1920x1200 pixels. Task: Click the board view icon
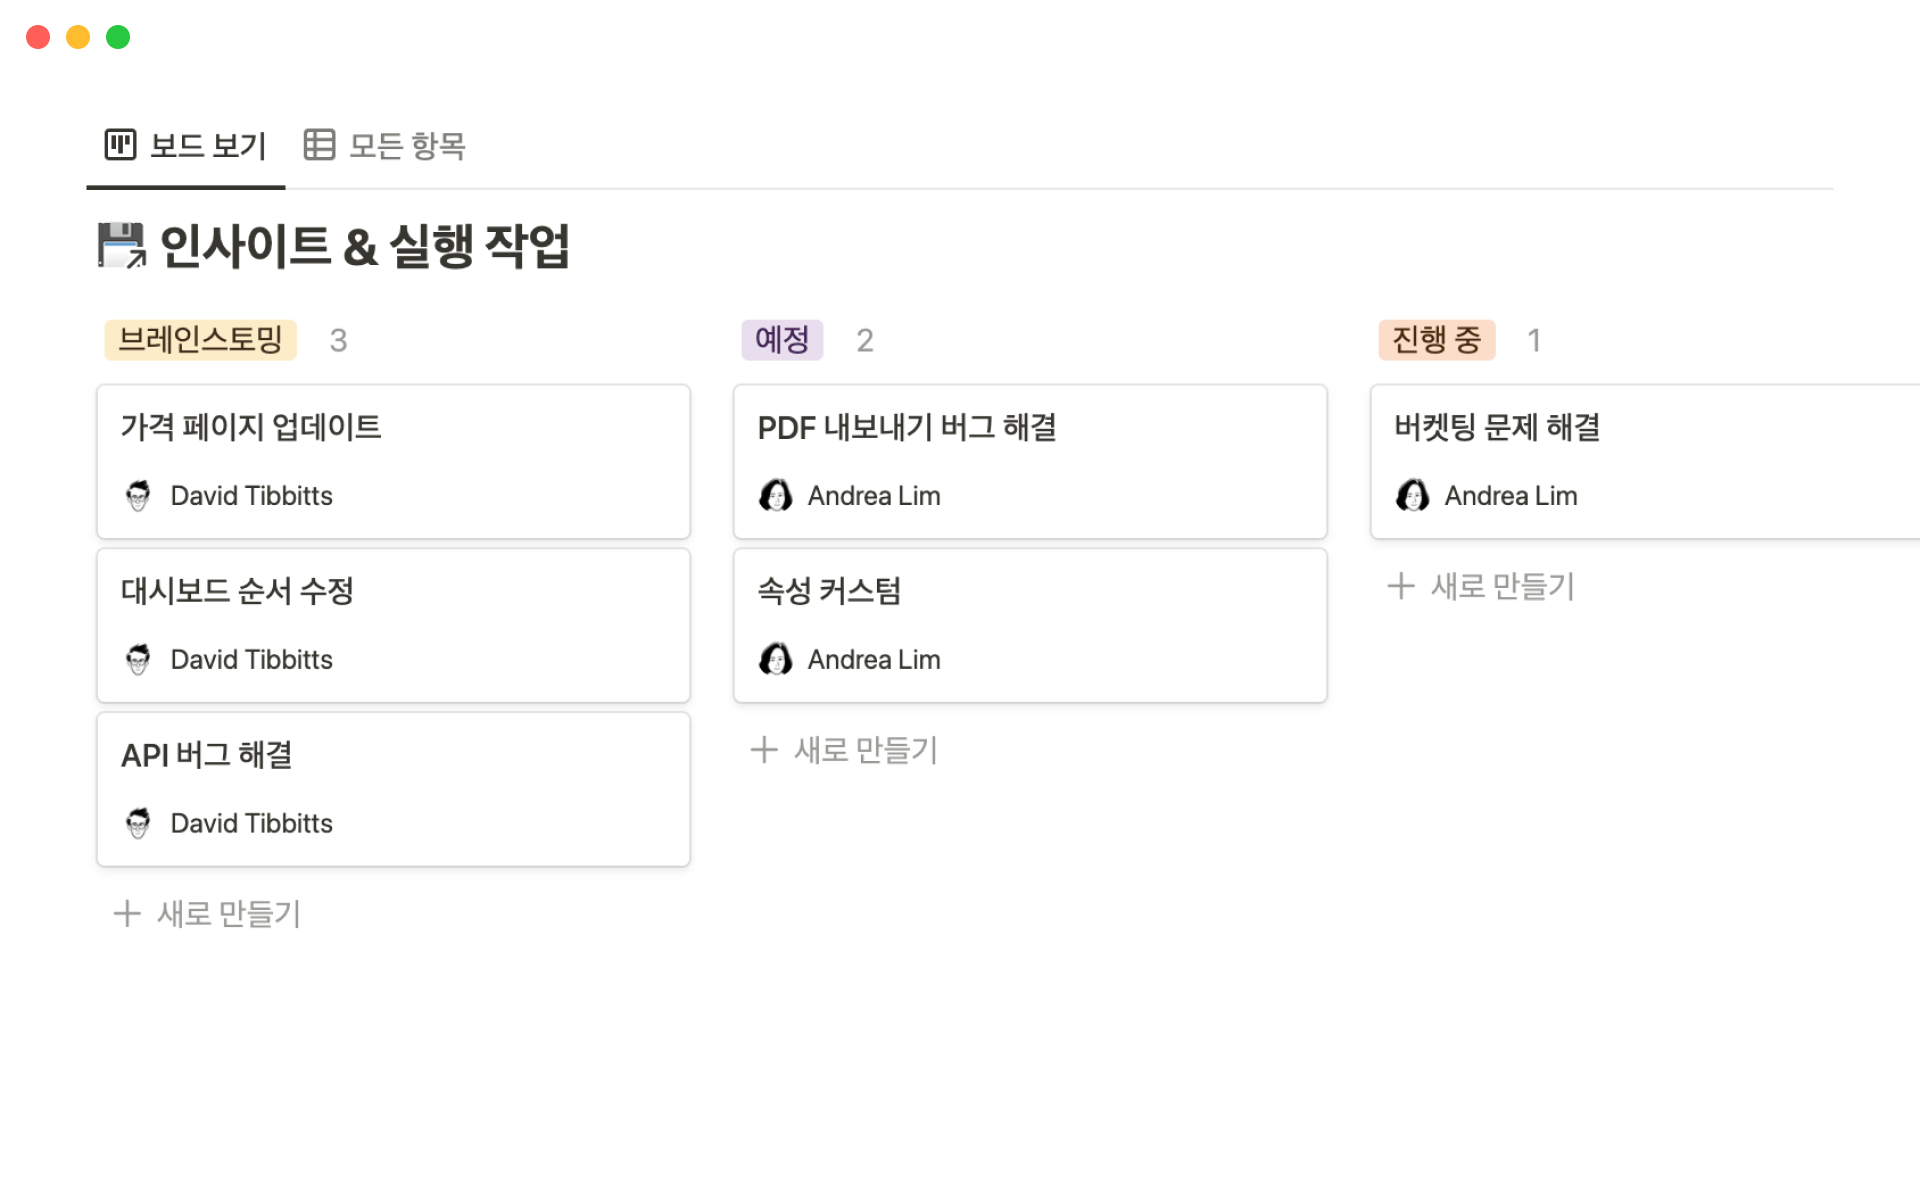pos(120,145)
